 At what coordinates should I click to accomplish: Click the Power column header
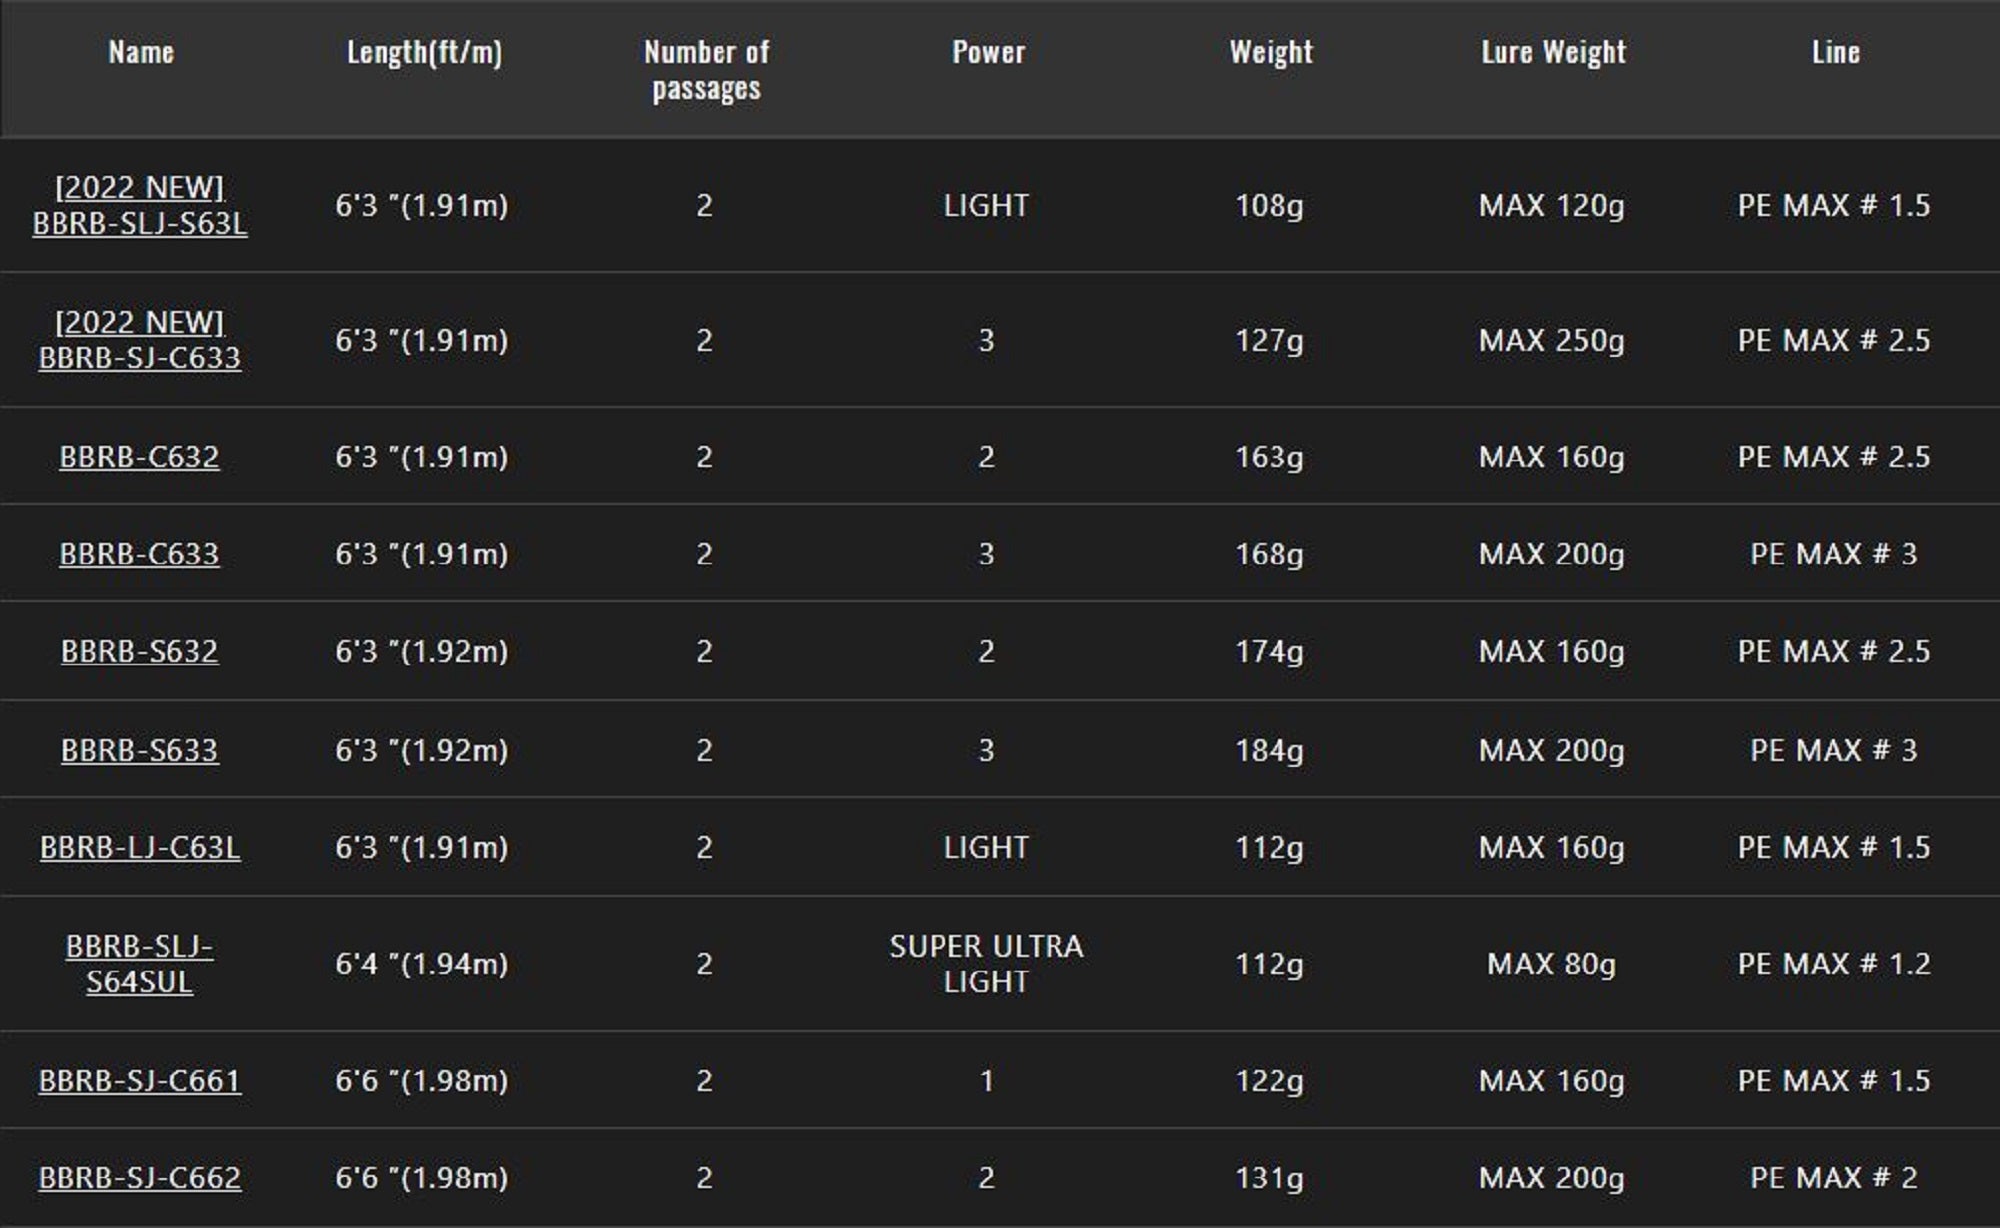coord(988,52)
